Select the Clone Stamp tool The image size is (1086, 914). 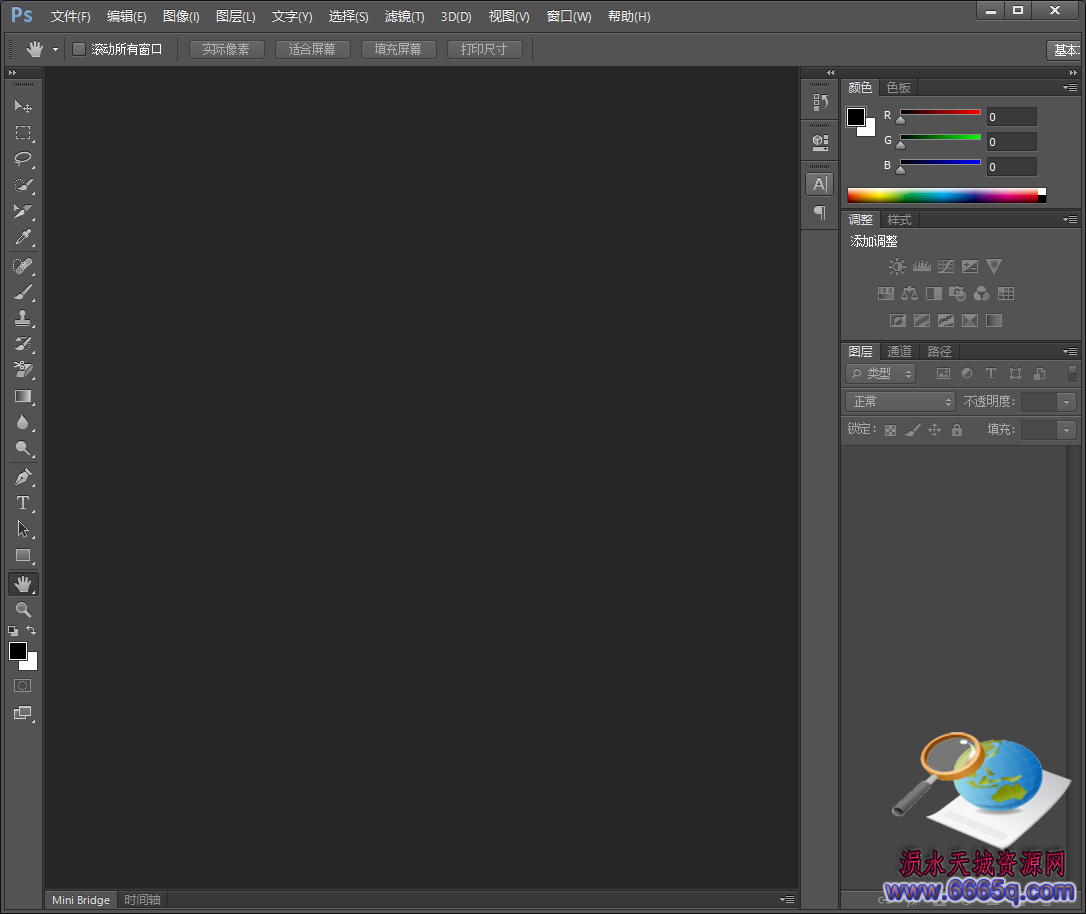pos(23,319)
